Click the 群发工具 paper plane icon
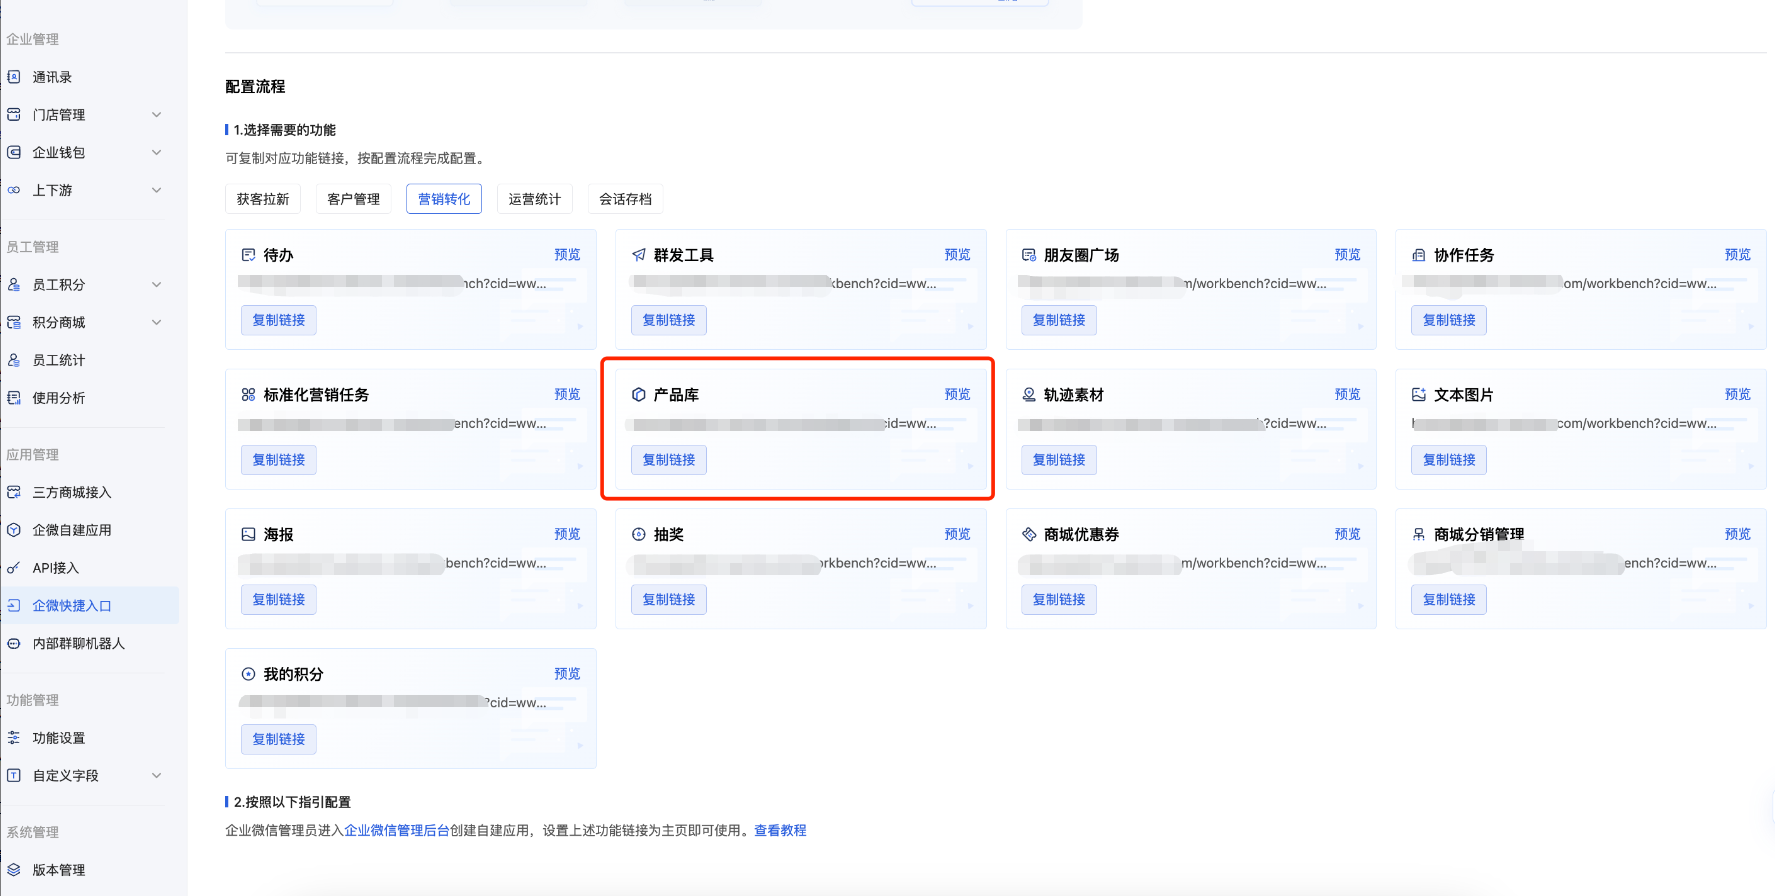The width and height of the screenshot is (1775, 896). click(639, 255)
